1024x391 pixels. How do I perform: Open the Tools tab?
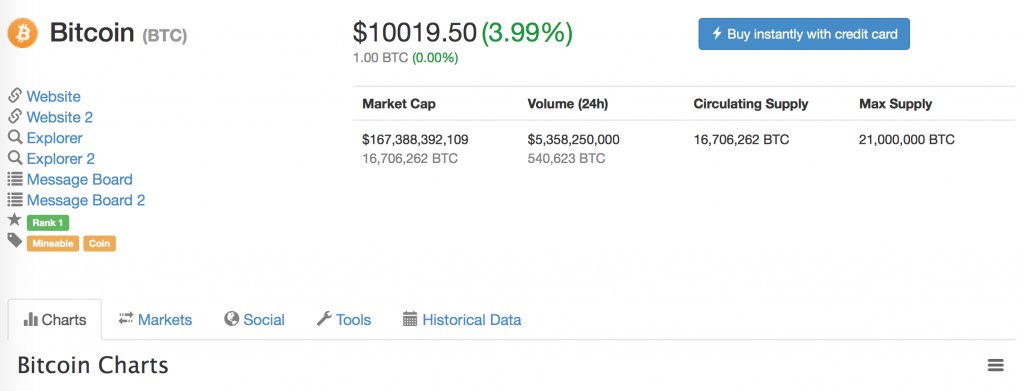tap(344, 319)
